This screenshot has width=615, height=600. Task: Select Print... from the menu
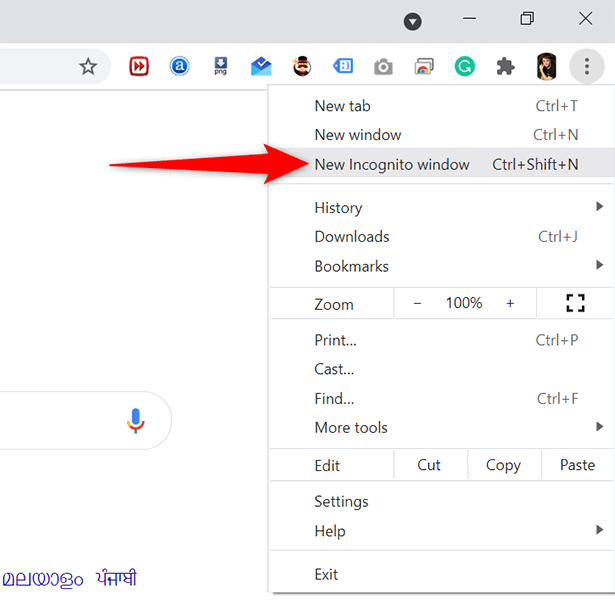442,340
